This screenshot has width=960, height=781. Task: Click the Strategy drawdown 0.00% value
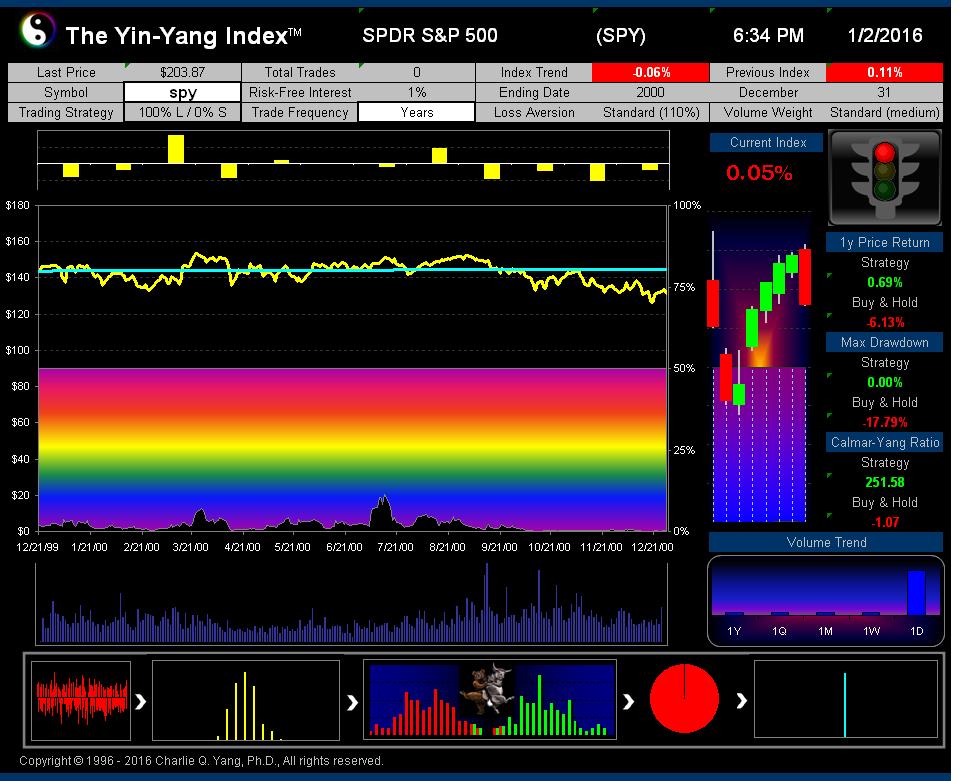point(885,383)
